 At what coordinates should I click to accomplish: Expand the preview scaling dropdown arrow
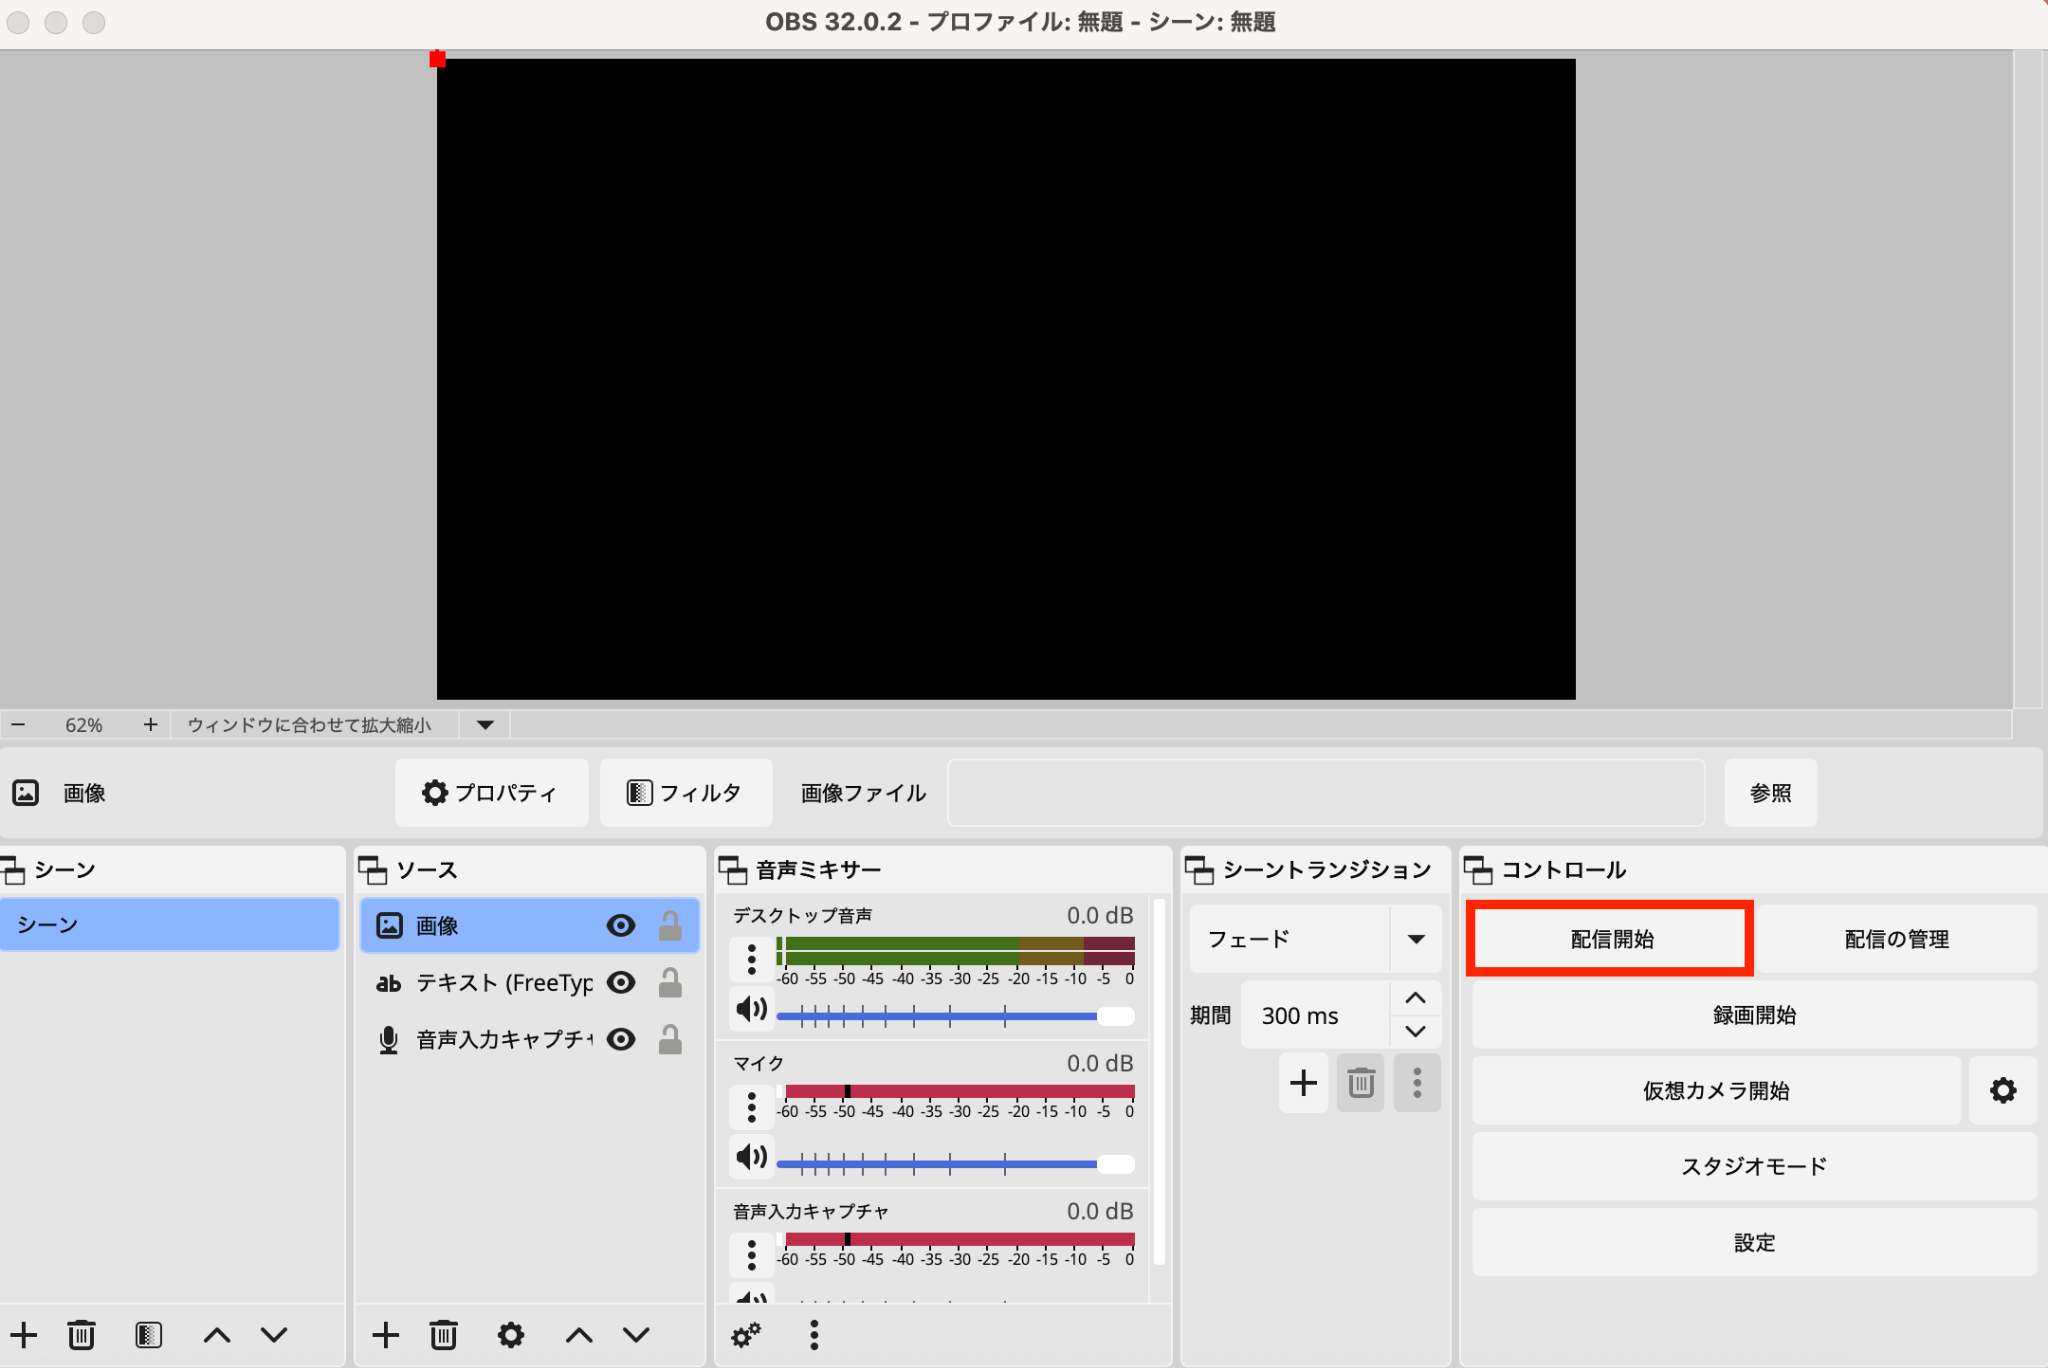(485, 725)
